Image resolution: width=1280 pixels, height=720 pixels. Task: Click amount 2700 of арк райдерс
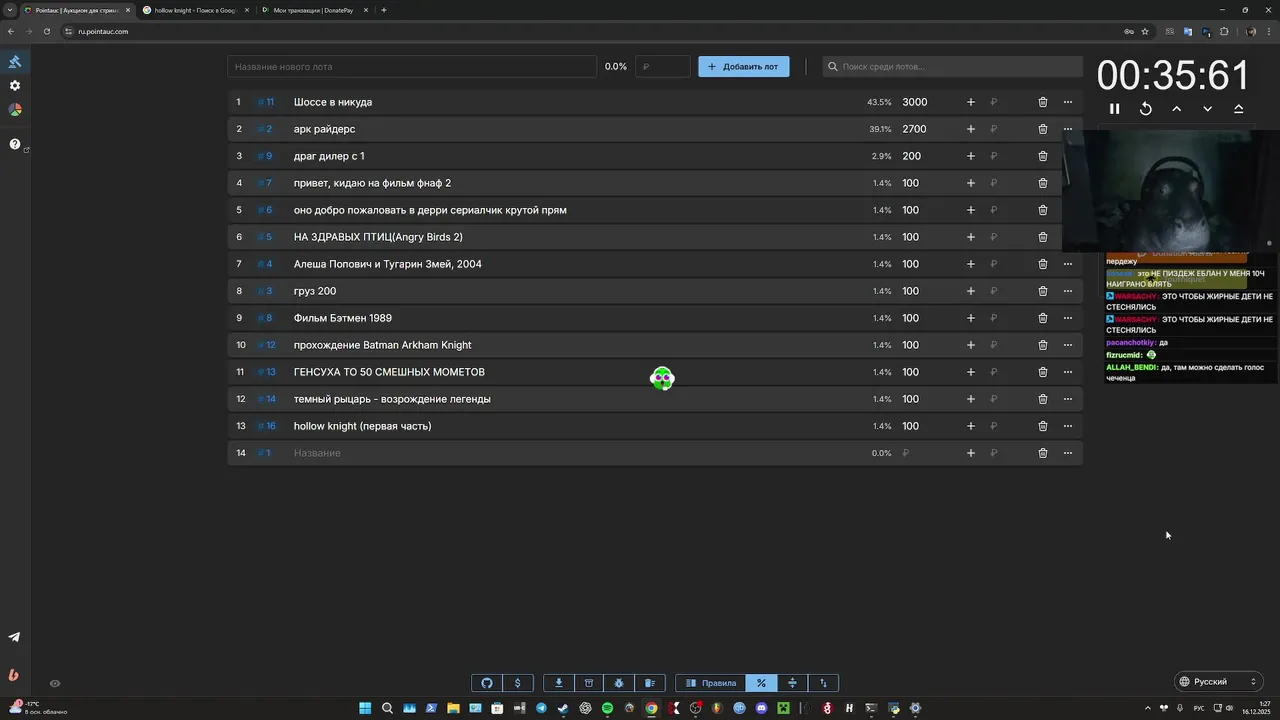(915, 129)
